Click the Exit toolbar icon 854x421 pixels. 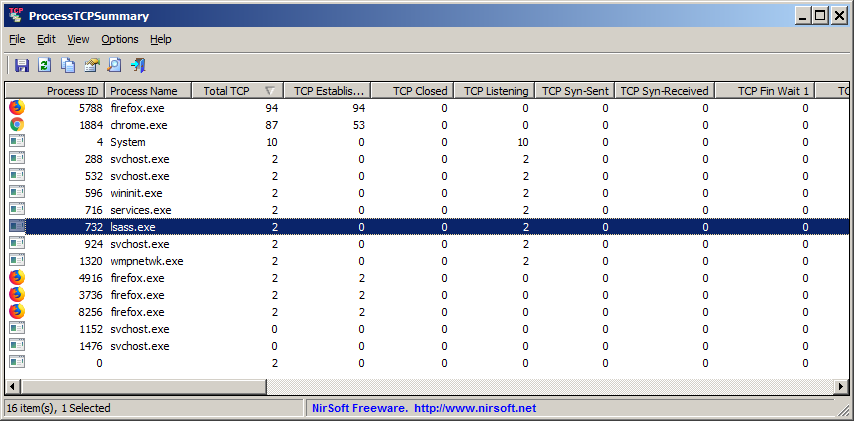click(x=138, y=65)
